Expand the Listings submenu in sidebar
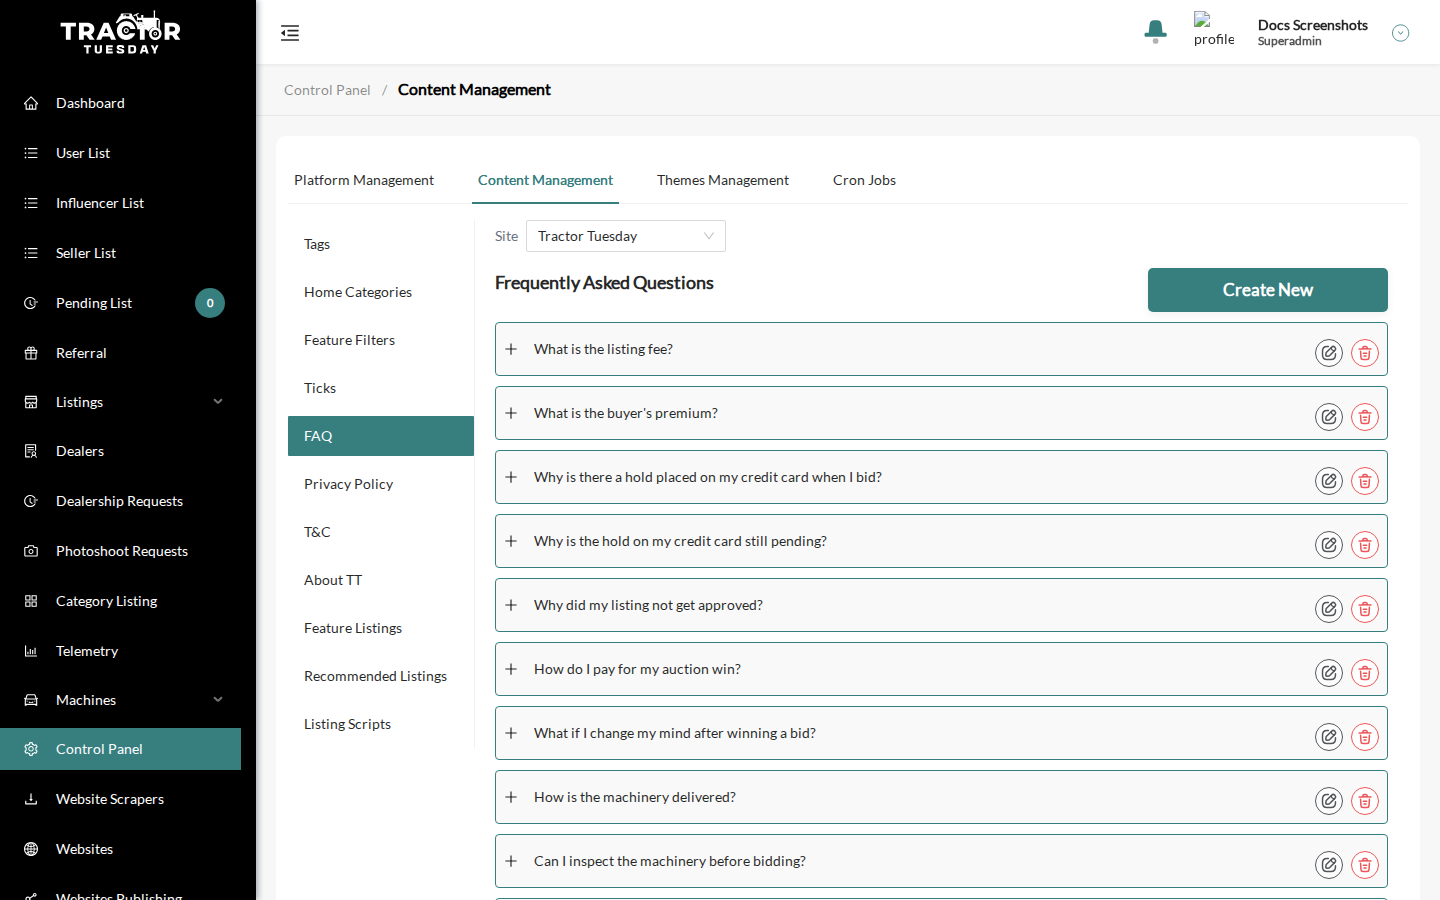1440x900 pixels. pyautogui.click(x=218, y=402)
